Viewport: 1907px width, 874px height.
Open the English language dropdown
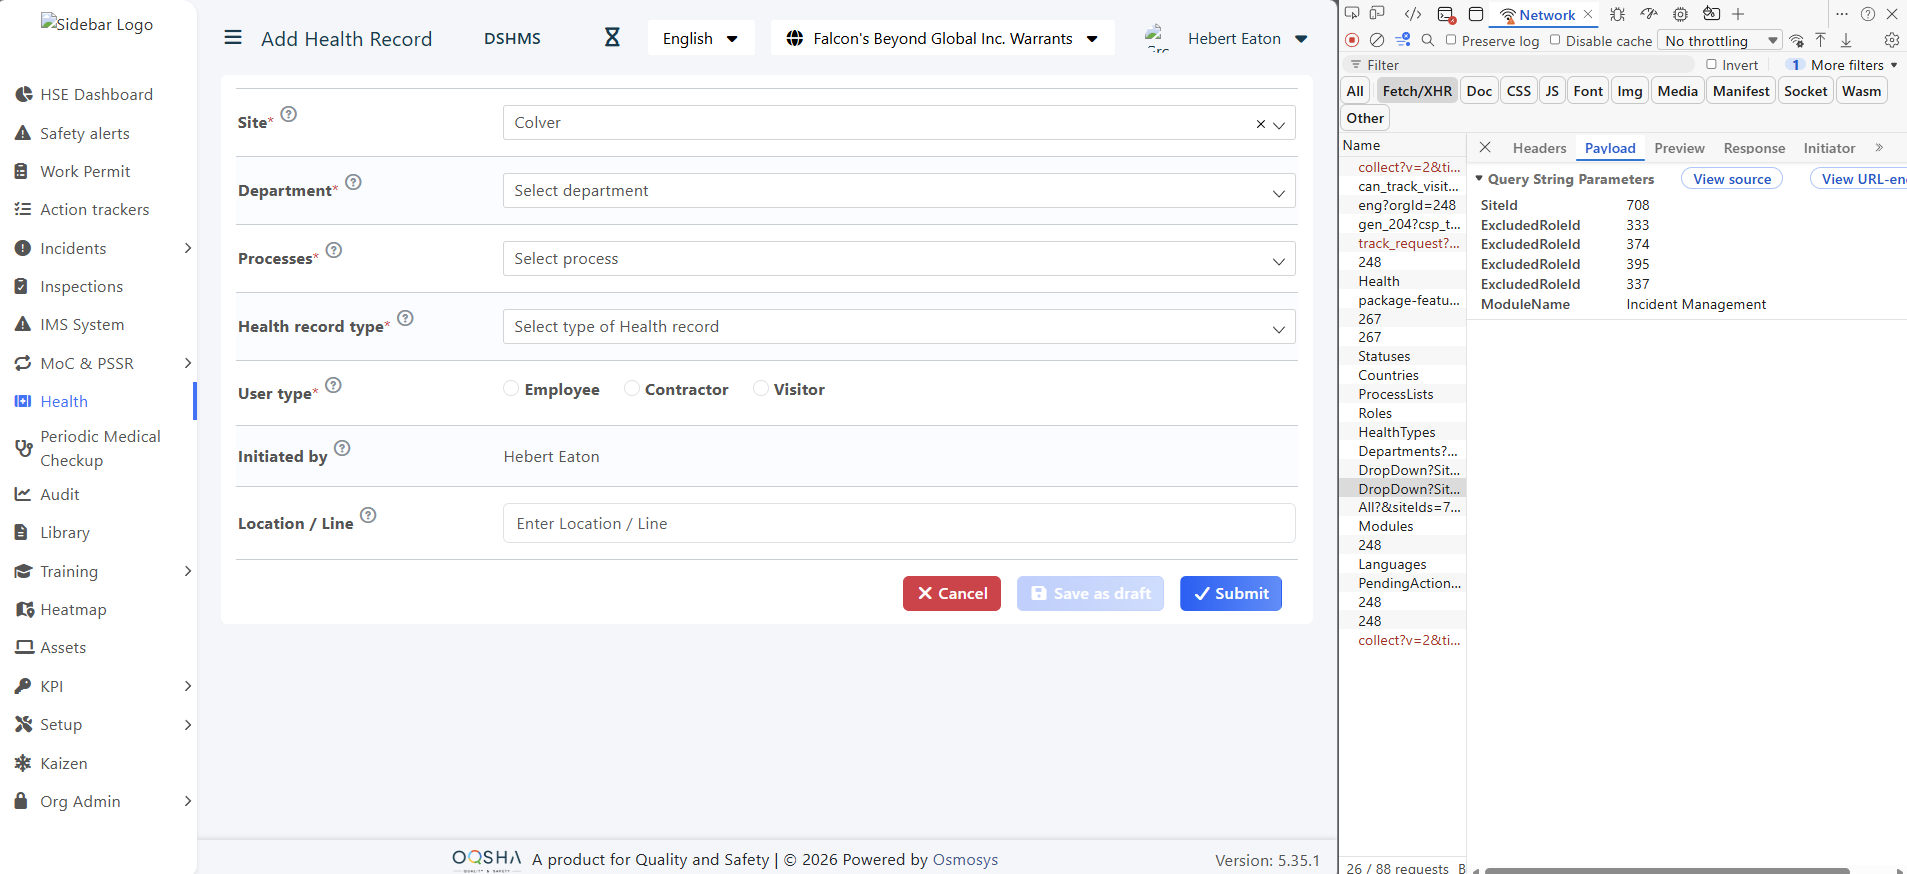pyautogui.click(x=700, y=39)
